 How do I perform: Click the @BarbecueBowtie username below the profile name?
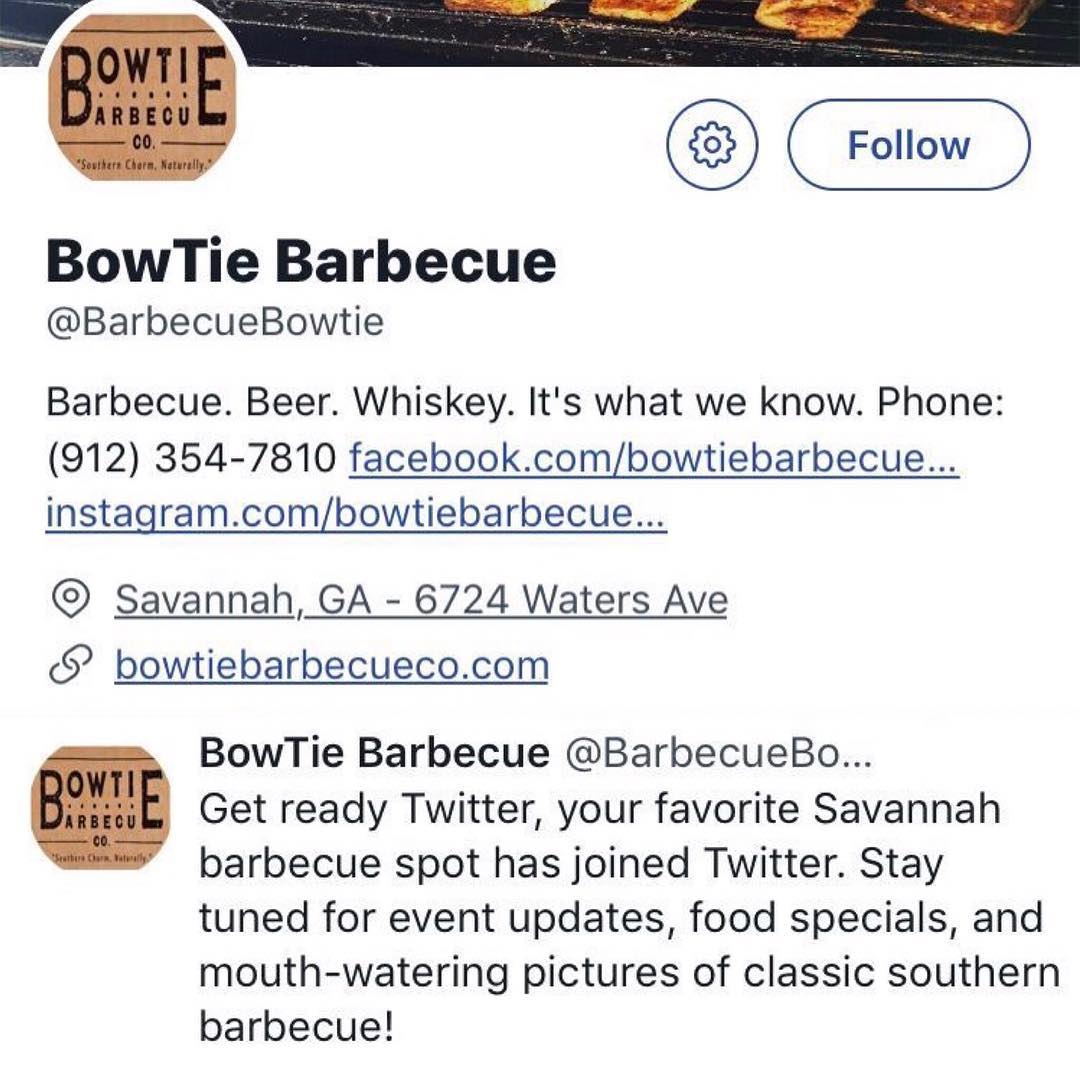(x=216, y=320)
